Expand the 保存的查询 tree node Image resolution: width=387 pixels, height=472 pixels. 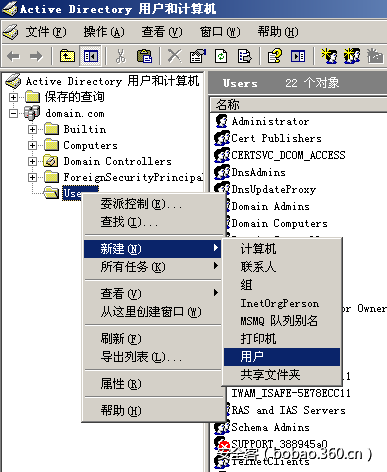[x=13, y=97]
